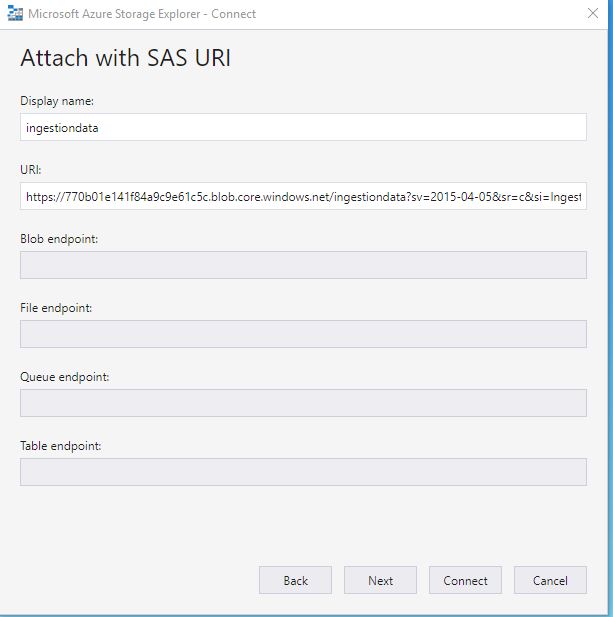Proceed with the Next button
This screenshot has width=613, height=617.
(380, 580)
